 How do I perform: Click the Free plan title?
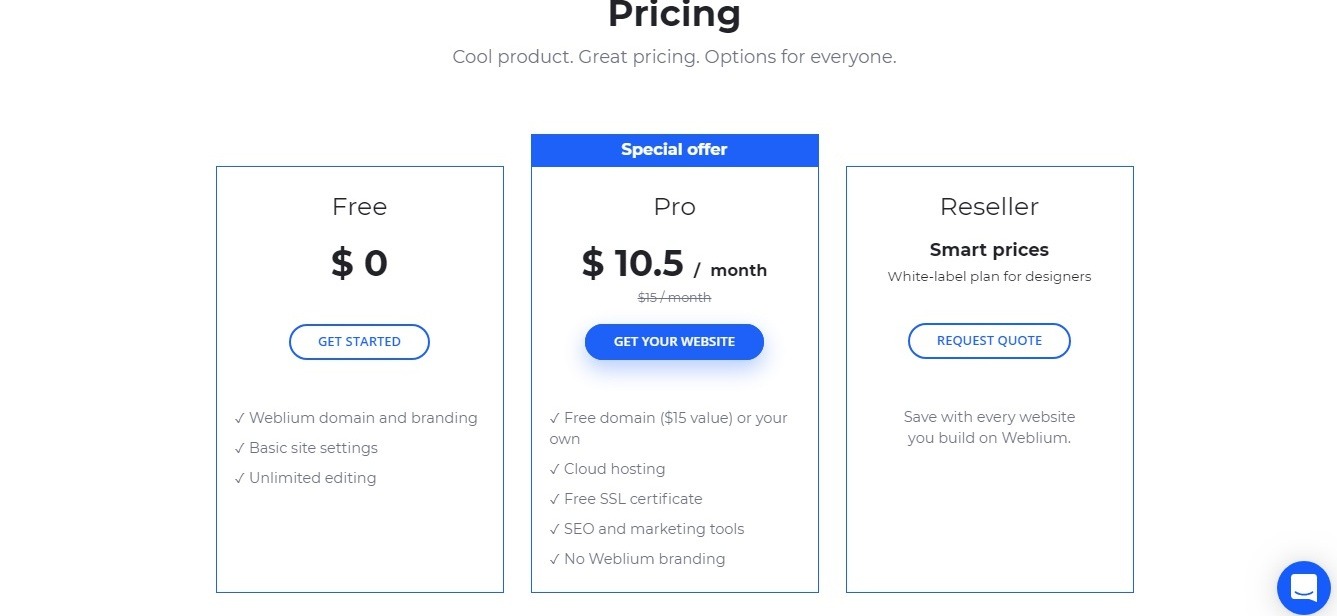click(359, 207)
